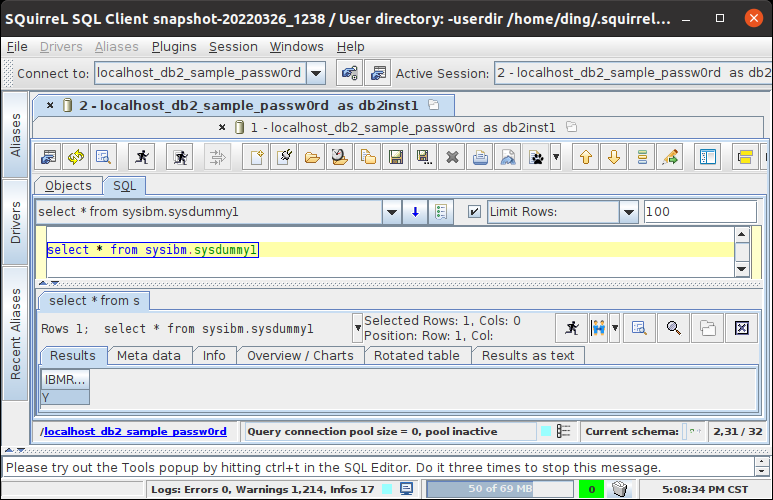773x500 pixels.
Task: Open a SQL file with the folder icon
Action: 312,157
